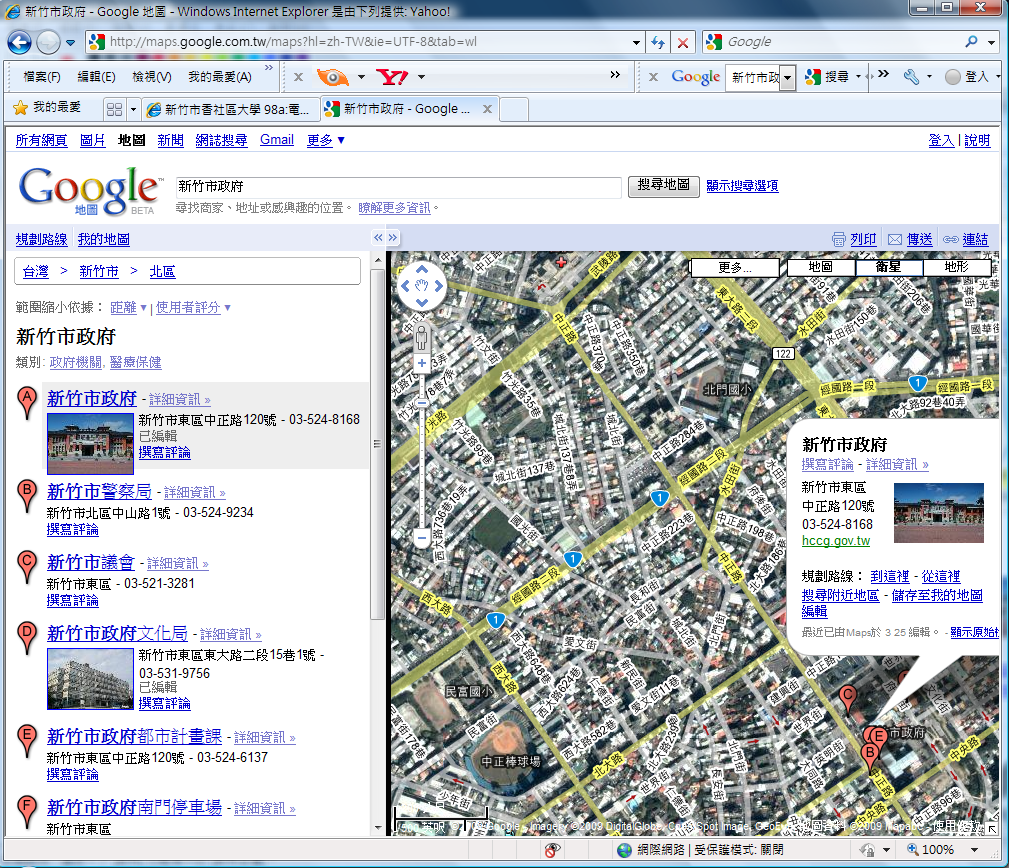The image size is (1009, 868).
Task: Click the map pan right arrow
Action: tap(438, 286)
